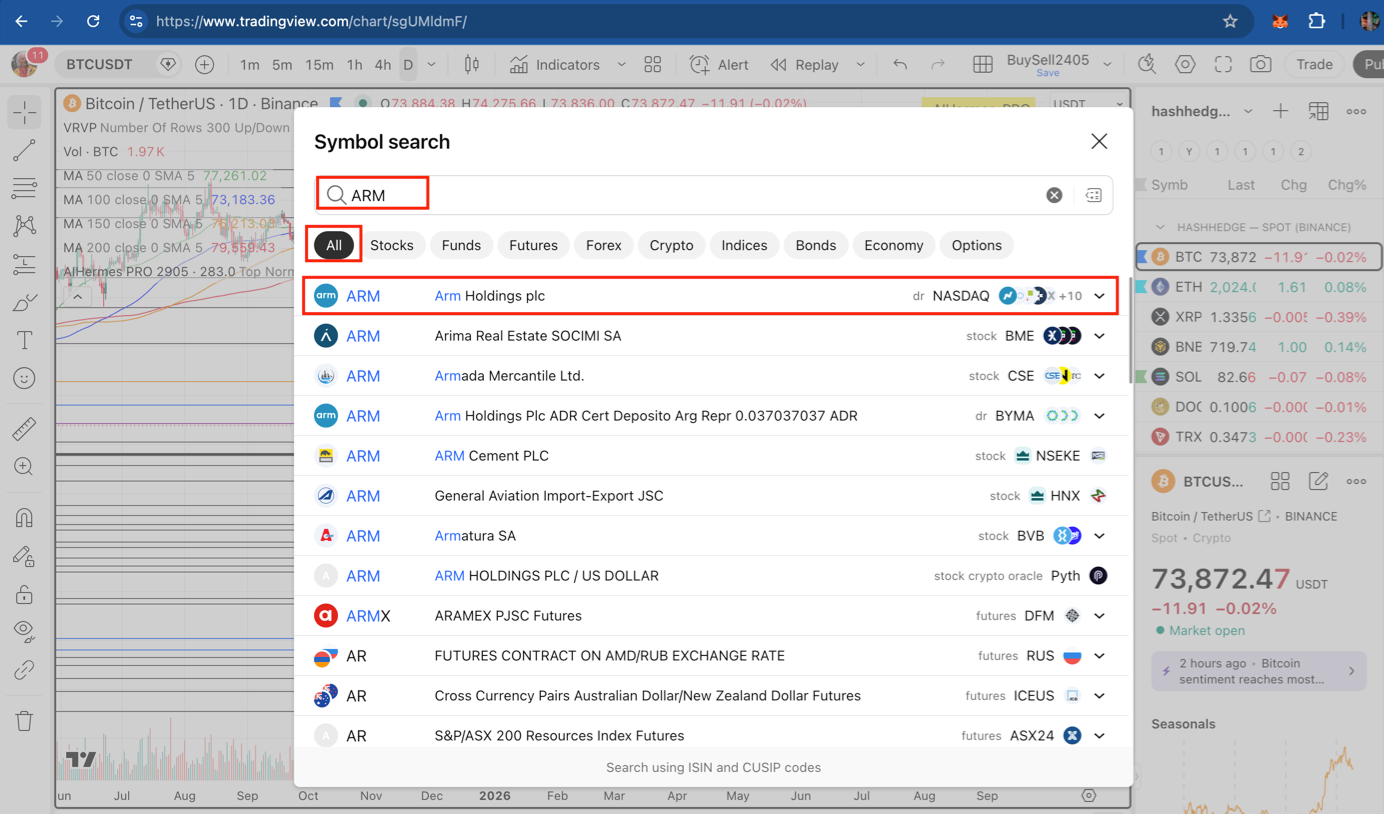1385x814 pixels.
Task: Bookmark this page with the star icon
Action: [1230, 21]
